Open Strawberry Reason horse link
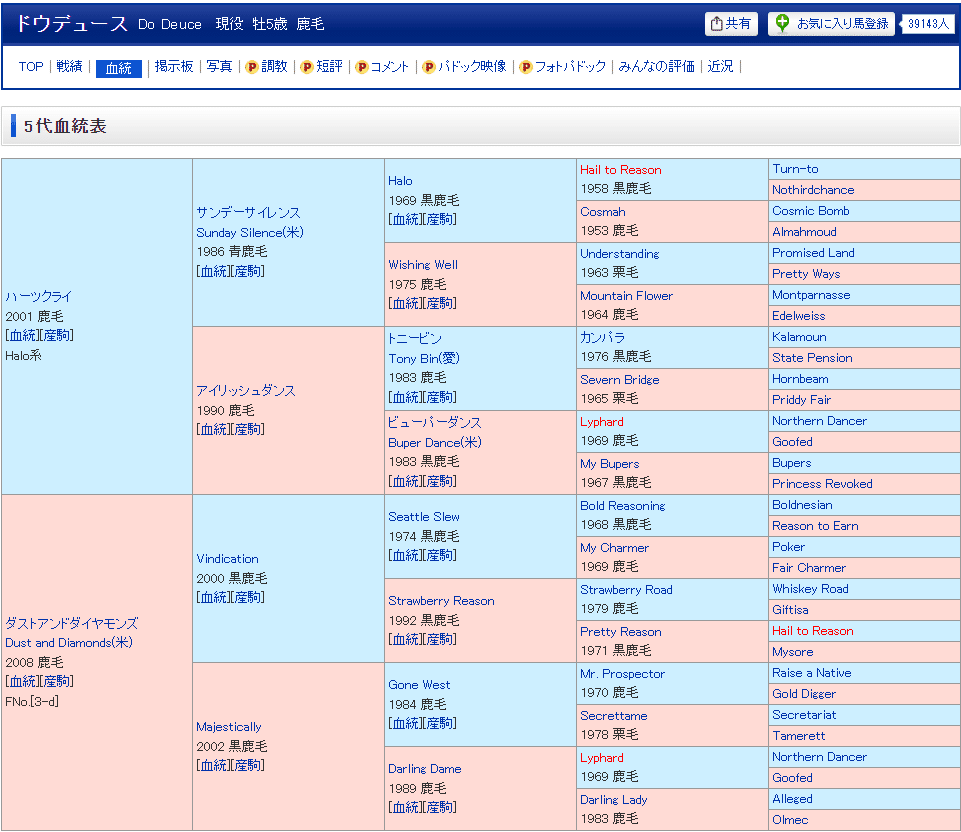The image size is (961, 832). [441, 600]
